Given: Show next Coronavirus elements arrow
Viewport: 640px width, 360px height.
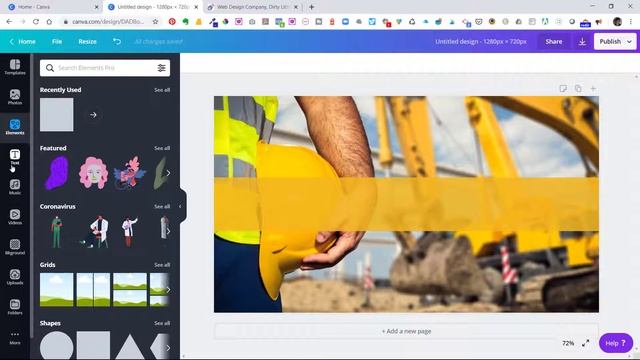Looking at the screenshot, I should [x=168, y=231].
